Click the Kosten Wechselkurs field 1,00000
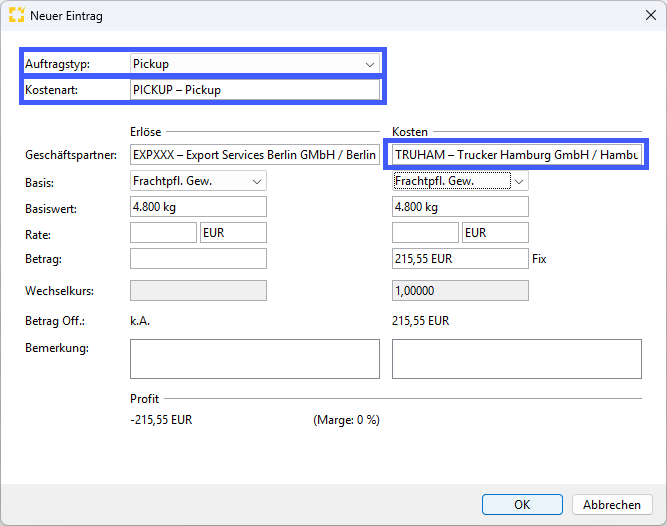The width and height of the screenshot is (667, 526). click(460, 290)
